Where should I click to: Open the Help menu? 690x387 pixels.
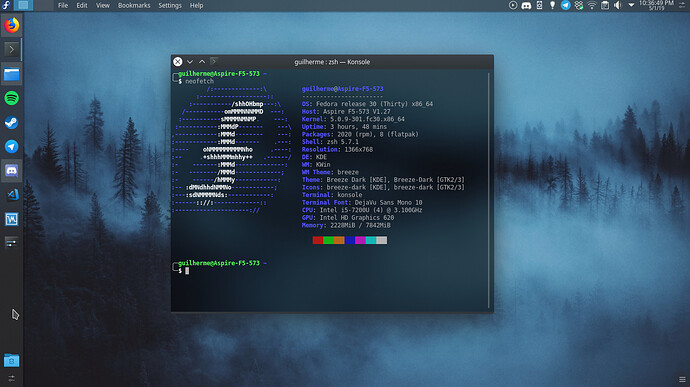(196, 6)
